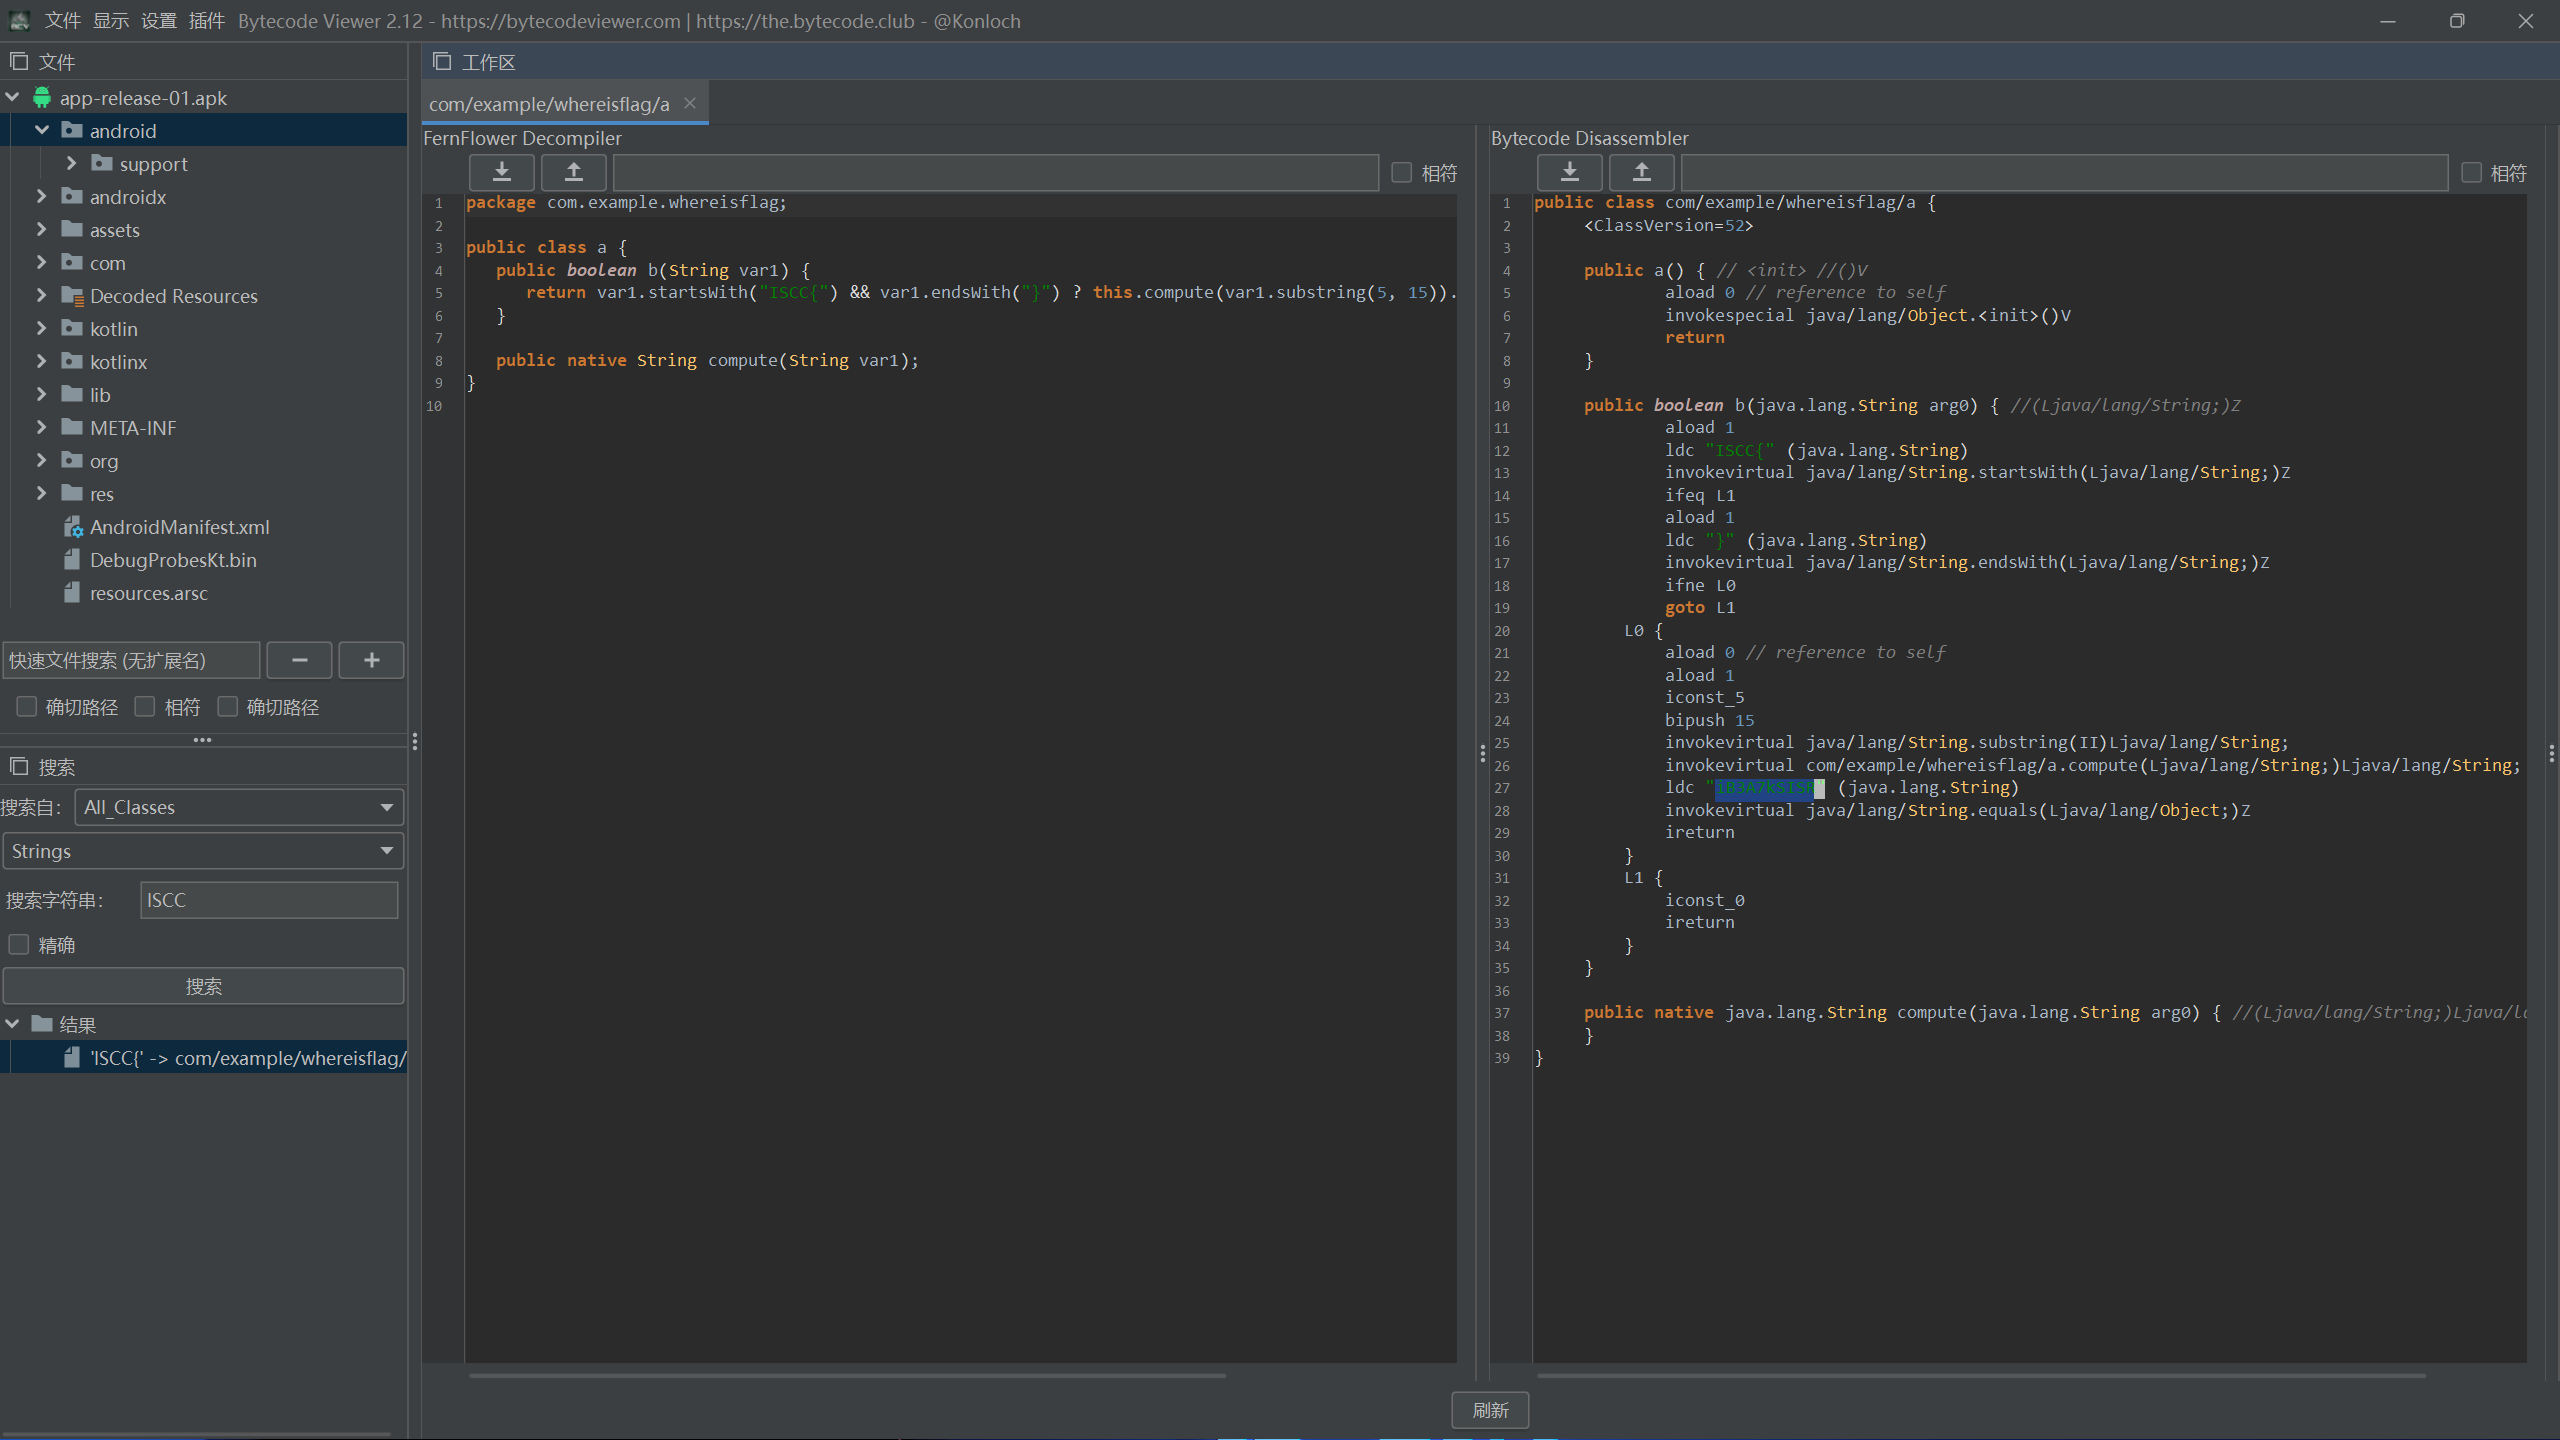Viewport: 2560px width, 1440px height.
Task: Click the Bytecode Disassembler search text field
Action: coord(2064,172)
